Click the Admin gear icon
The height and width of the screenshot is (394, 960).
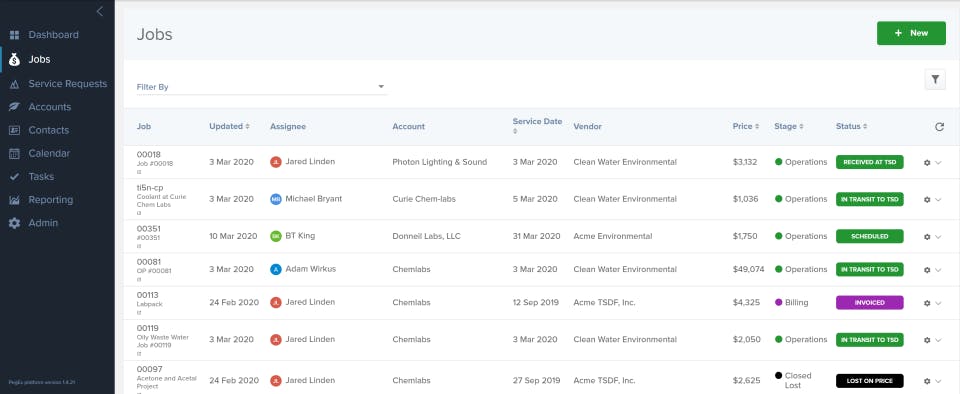coord(14,223)
